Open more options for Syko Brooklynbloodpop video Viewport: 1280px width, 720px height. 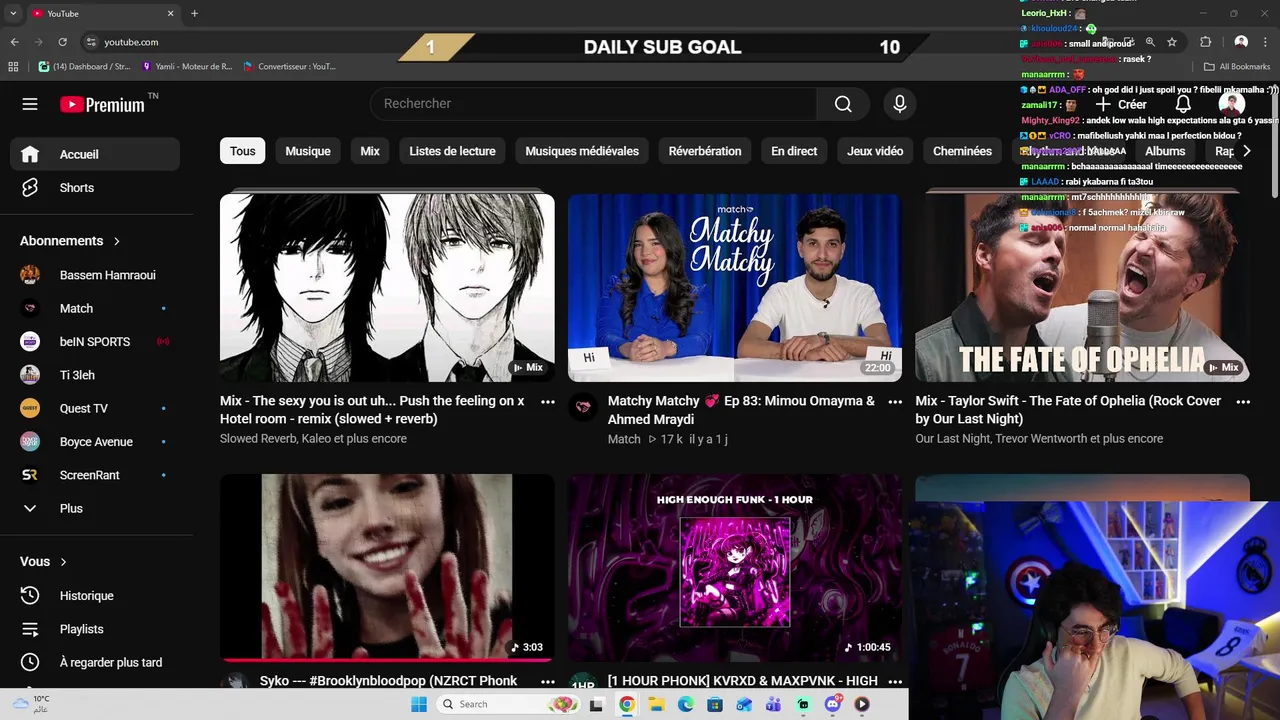point(548,681)
